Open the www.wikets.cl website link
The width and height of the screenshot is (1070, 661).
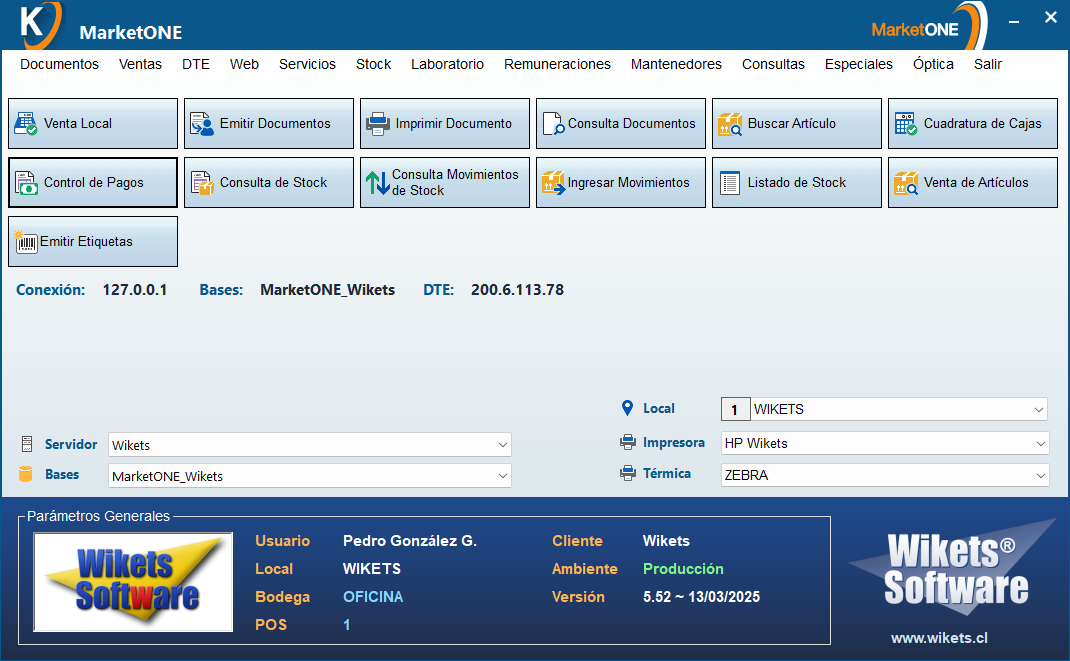939,637
